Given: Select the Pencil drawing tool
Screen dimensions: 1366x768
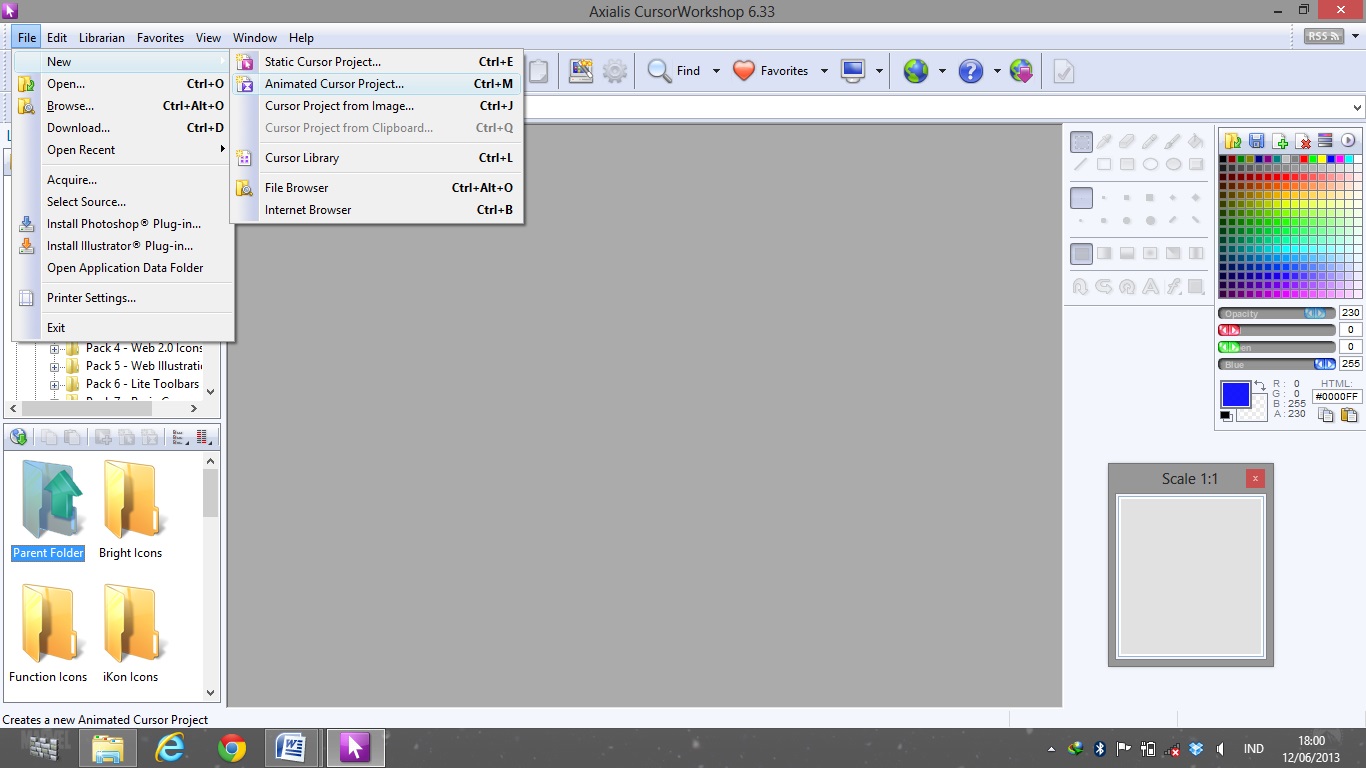Looking at the screenshot, I should pos(1149,141).
